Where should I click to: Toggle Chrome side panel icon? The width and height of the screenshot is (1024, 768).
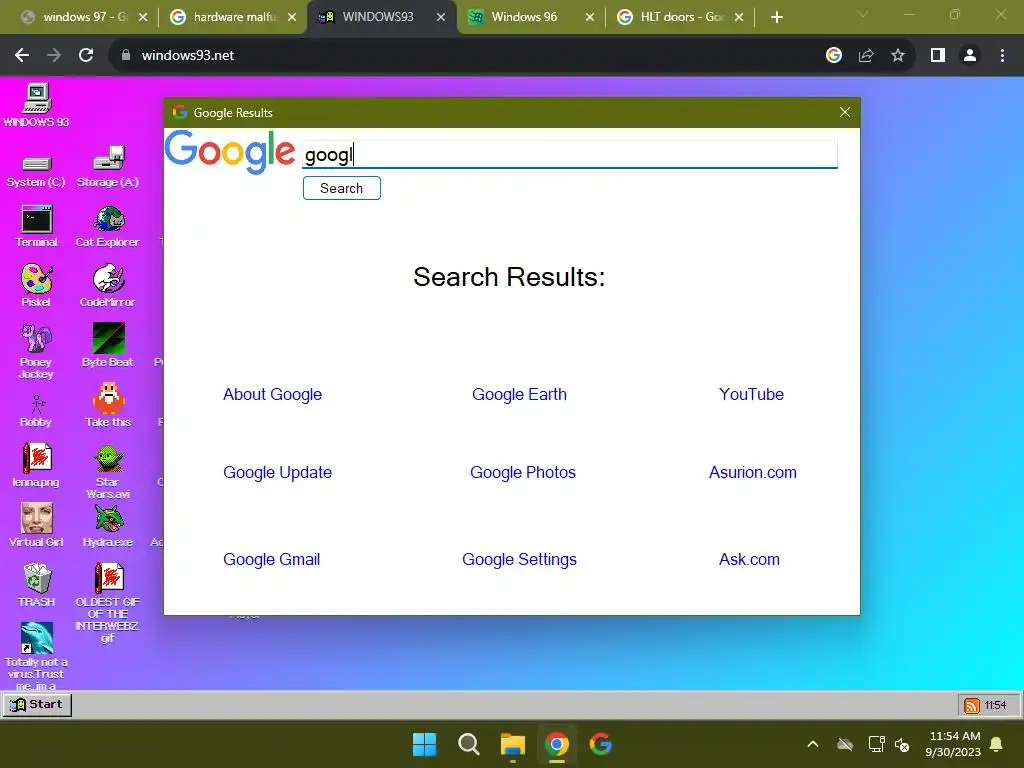[938, 56]
